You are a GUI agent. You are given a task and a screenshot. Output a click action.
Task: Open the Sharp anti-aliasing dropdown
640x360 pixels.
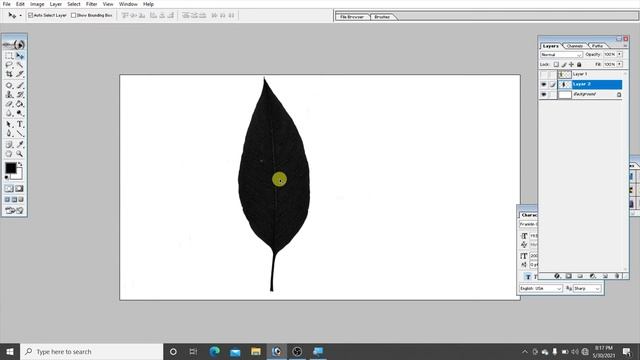tap(587, 288)
